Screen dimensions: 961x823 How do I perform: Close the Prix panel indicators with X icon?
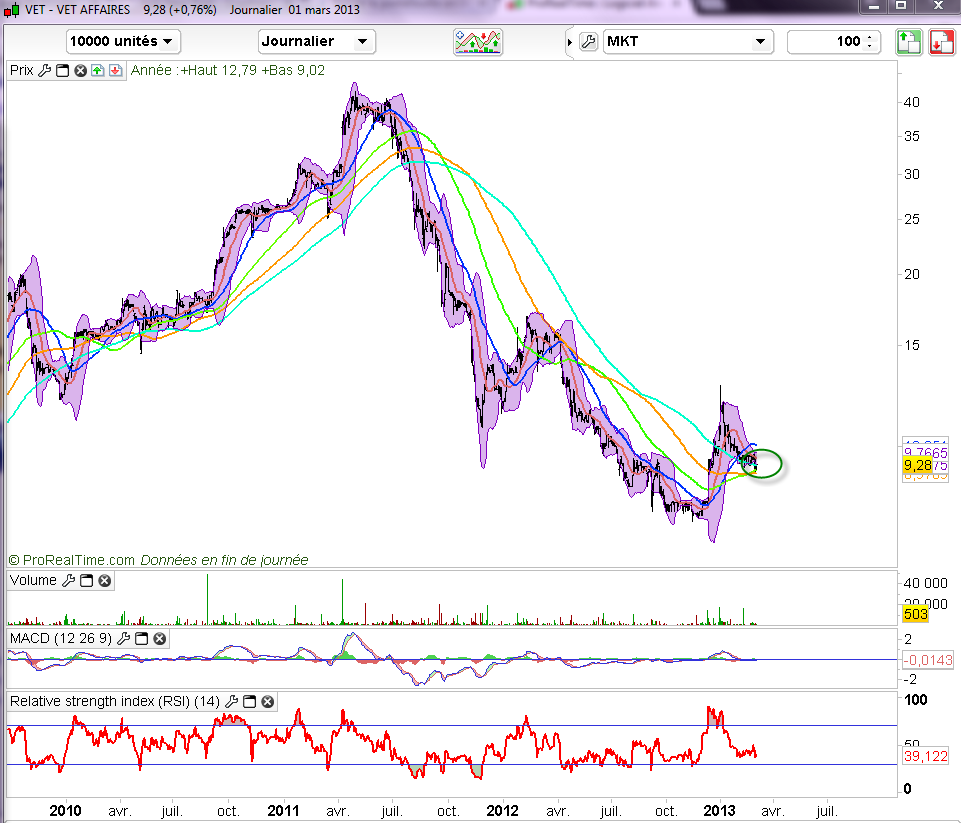(x=80, y=71)
